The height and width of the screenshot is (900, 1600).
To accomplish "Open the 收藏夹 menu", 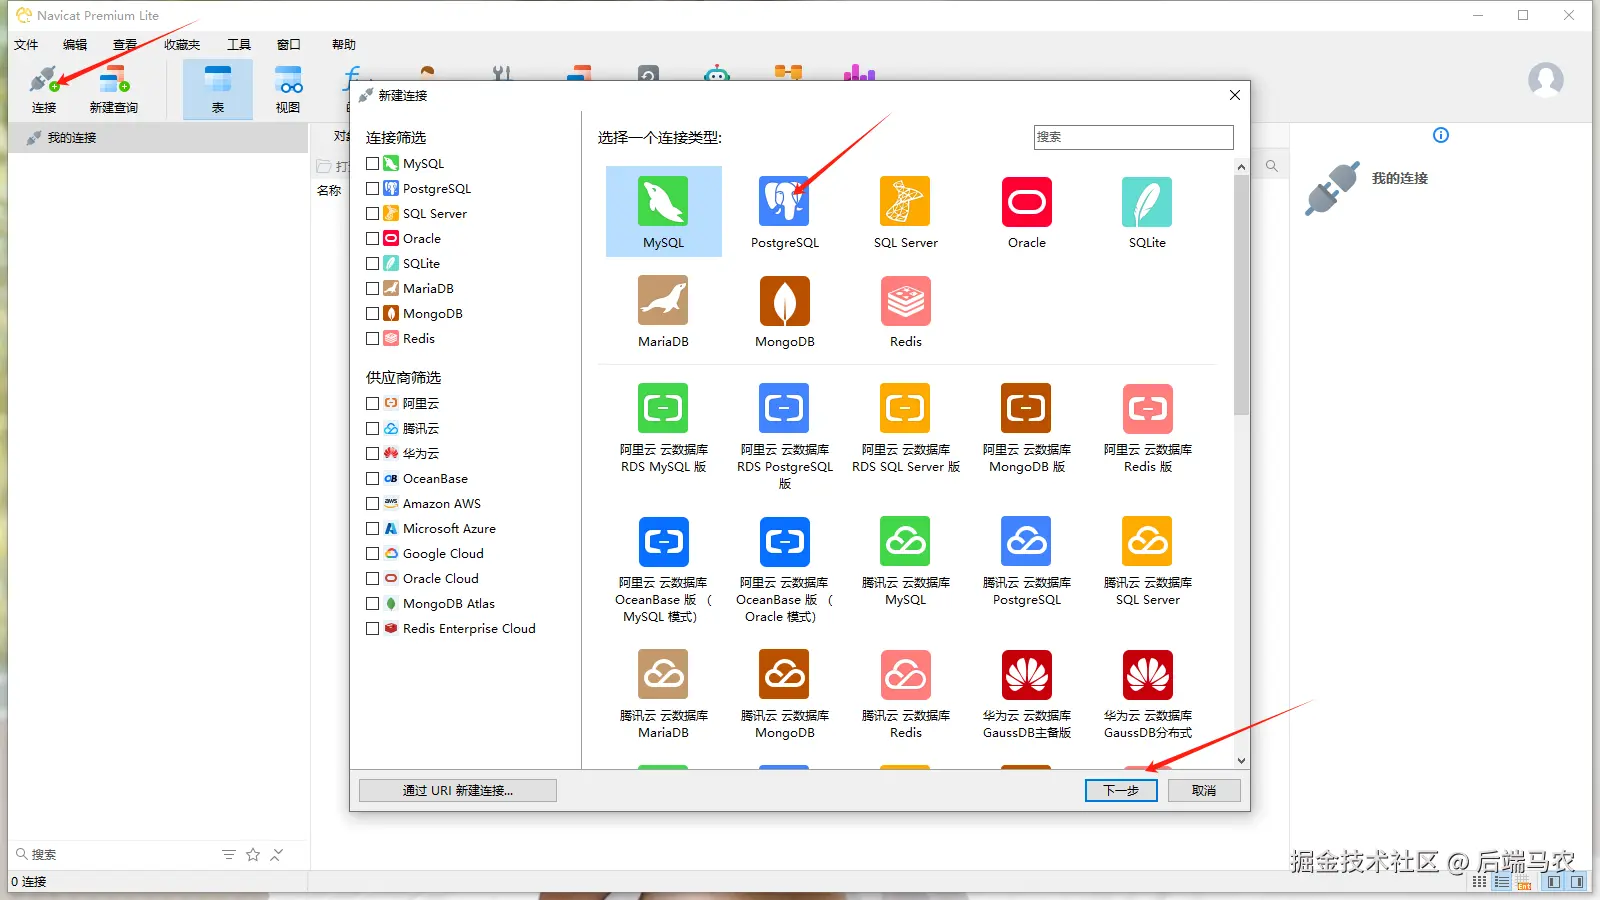I will [182, 44].
